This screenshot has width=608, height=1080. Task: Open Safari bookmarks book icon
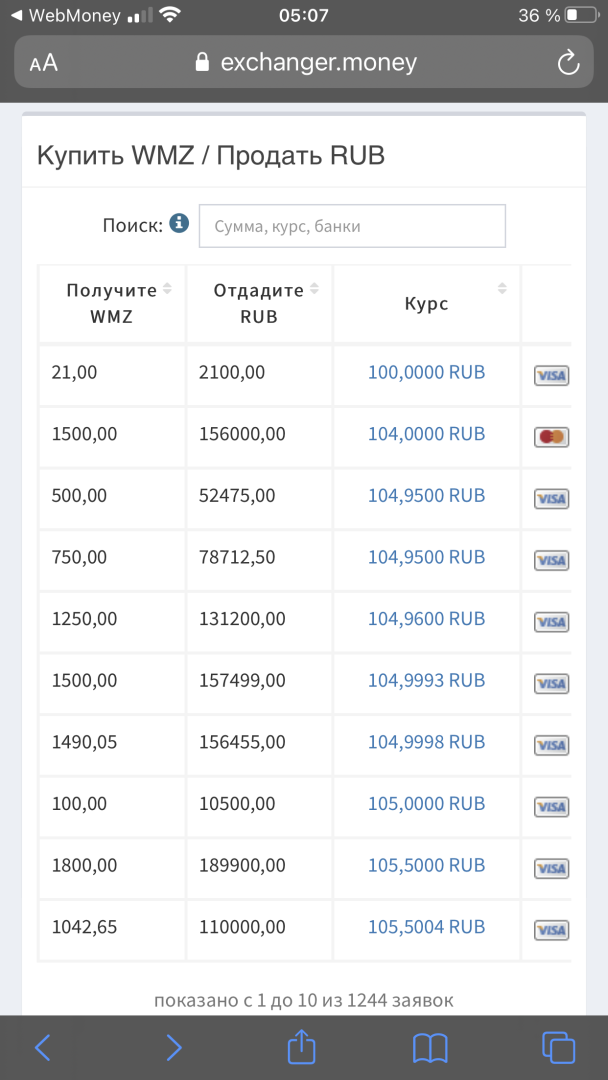430,1048
